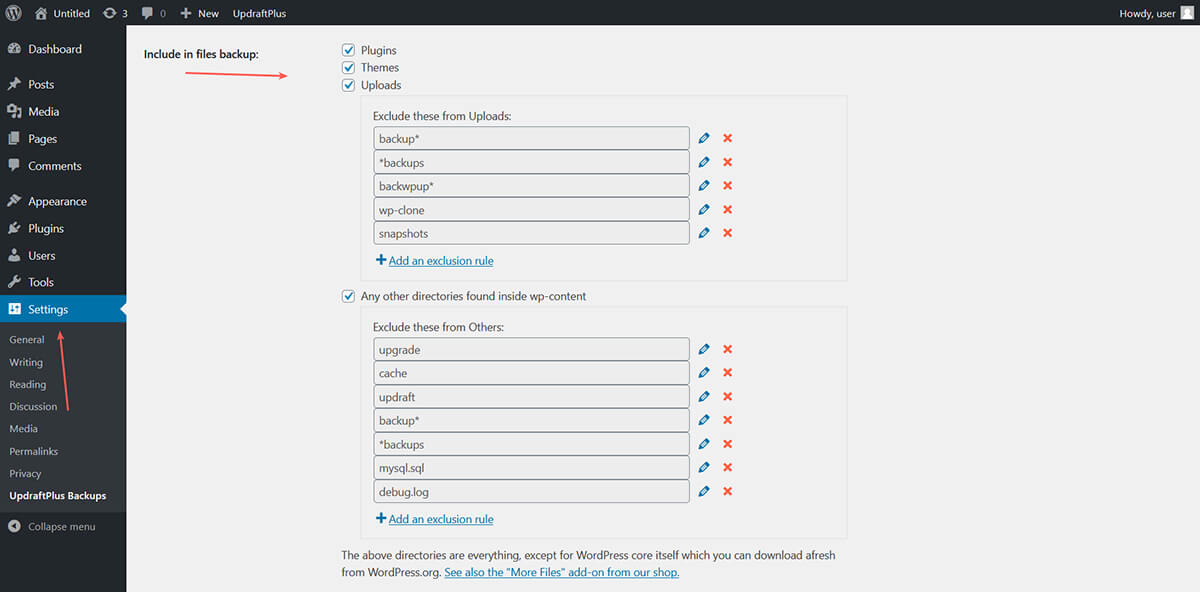Delete the mysql.sql exclusion rule

point(728,467)
